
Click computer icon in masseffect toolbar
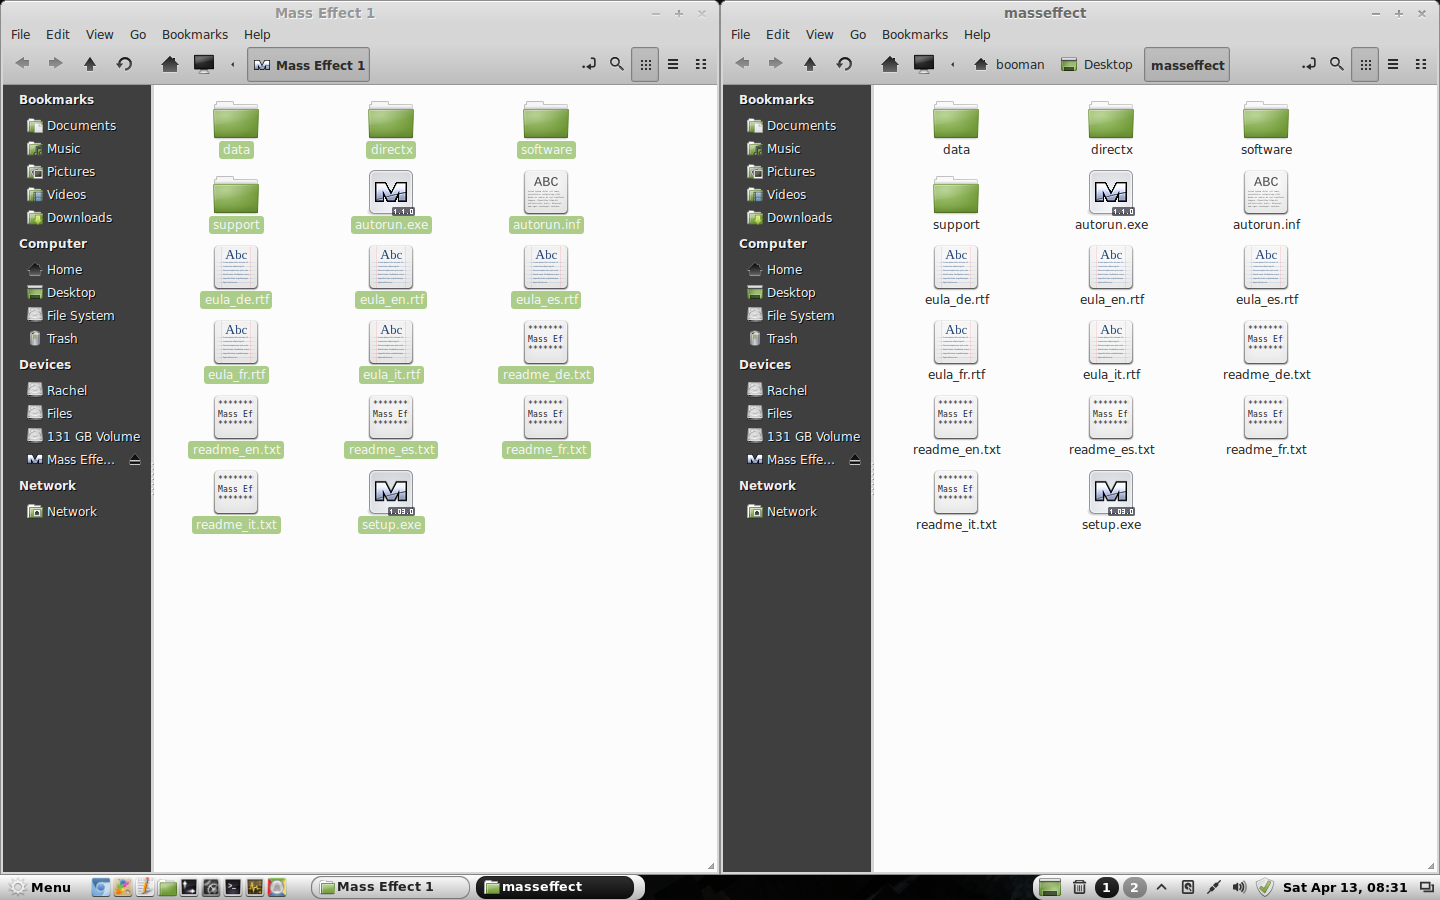(x=924, y=64)
